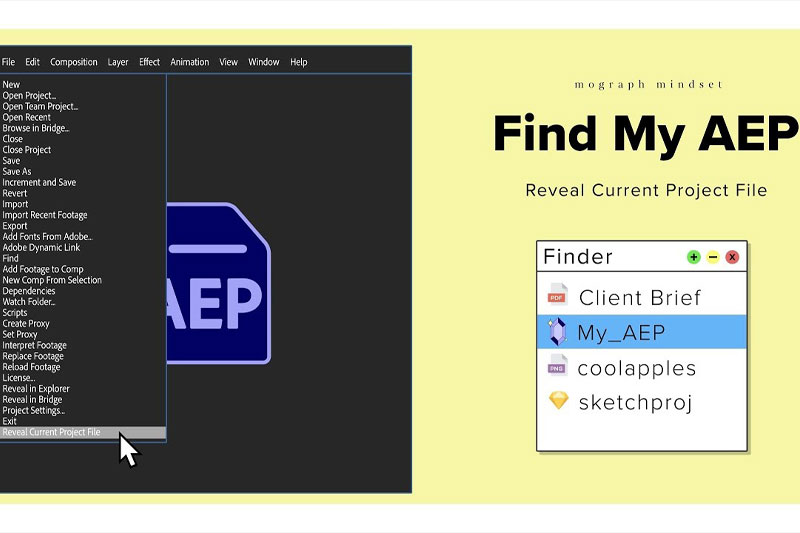
Task: Select the sketchproj file name
Action: pyautogui.click(x=635, y=403)
